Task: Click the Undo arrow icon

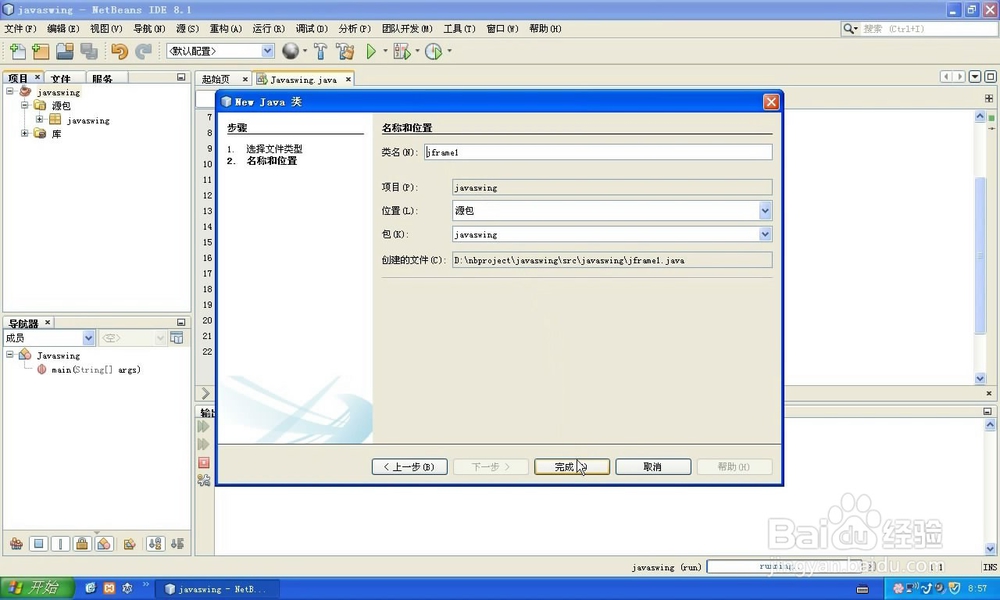Action: click(119, 51)
